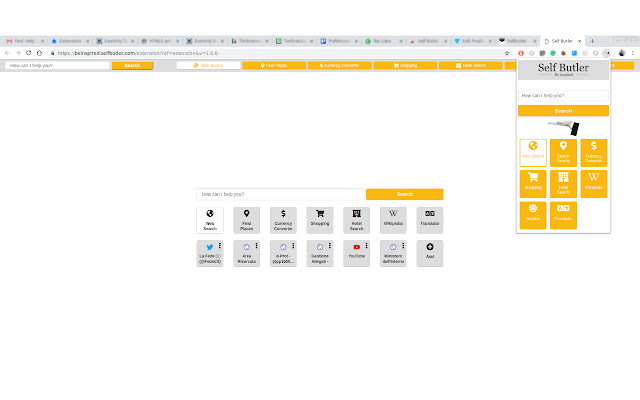Open Translator tile on main page

[430, 220]
